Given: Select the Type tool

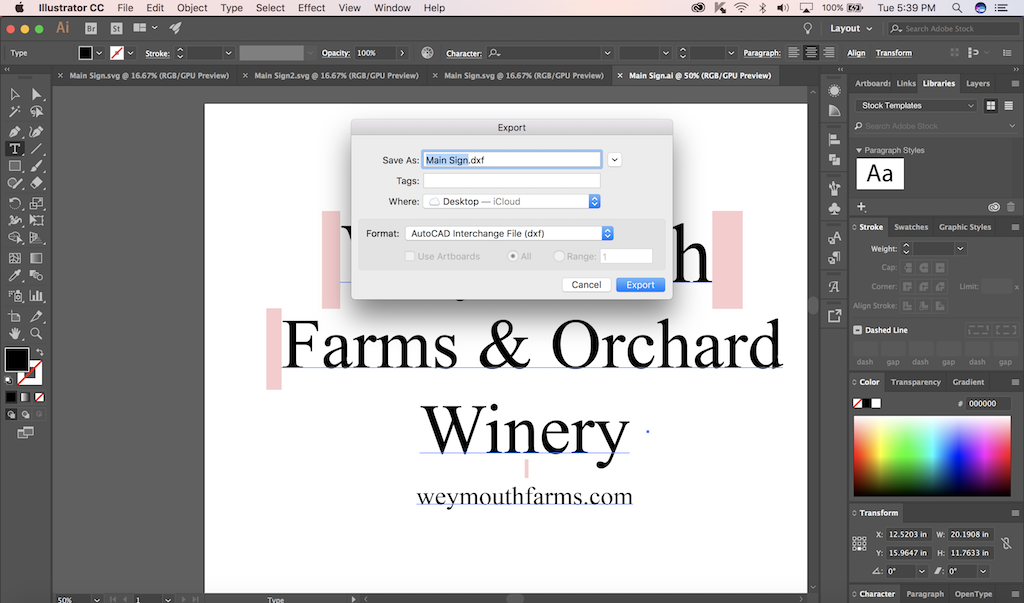Looking at the screenshot, I should coord(14,149).
